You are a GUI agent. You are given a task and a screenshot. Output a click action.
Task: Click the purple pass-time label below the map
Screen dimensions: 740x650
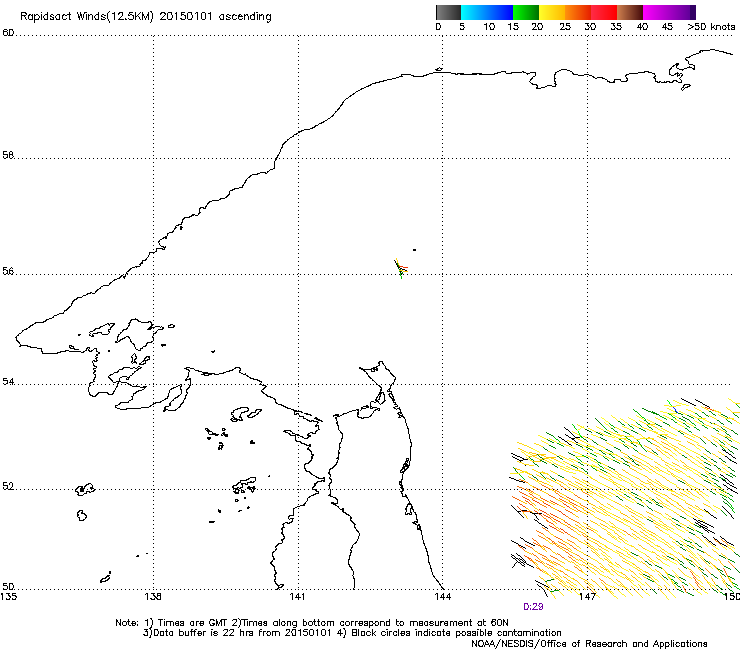pos(533,607)
